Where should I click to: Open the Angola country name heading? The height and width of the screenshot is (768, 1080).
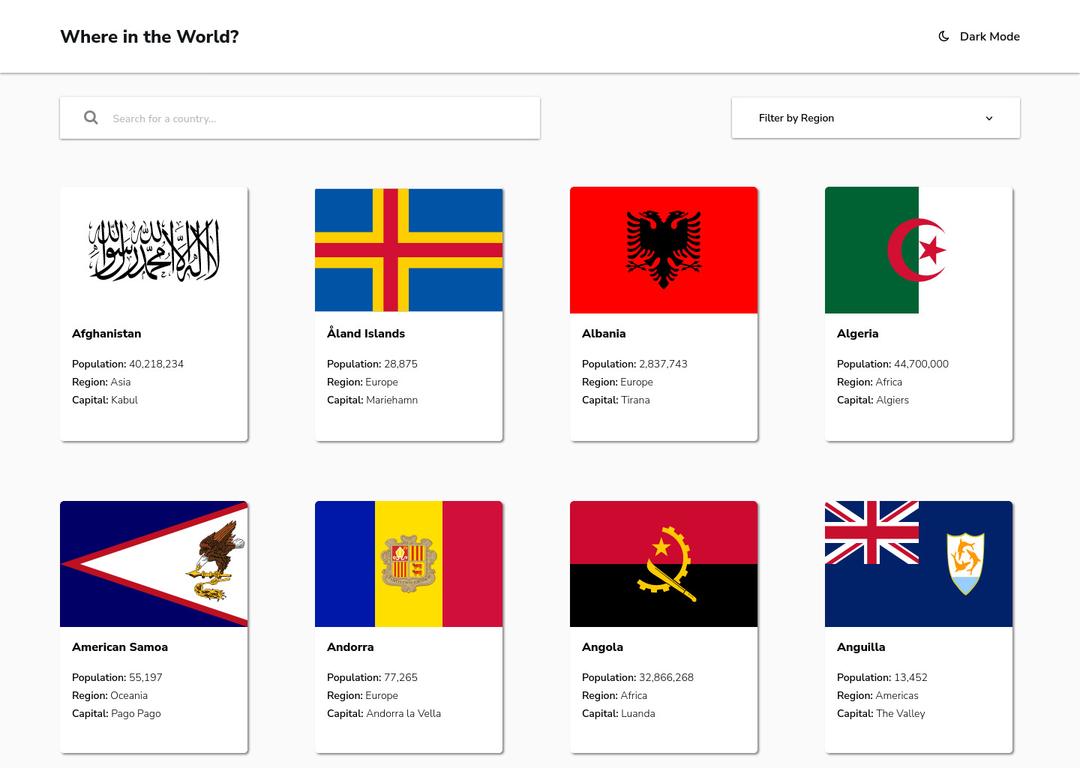[603, 647]
